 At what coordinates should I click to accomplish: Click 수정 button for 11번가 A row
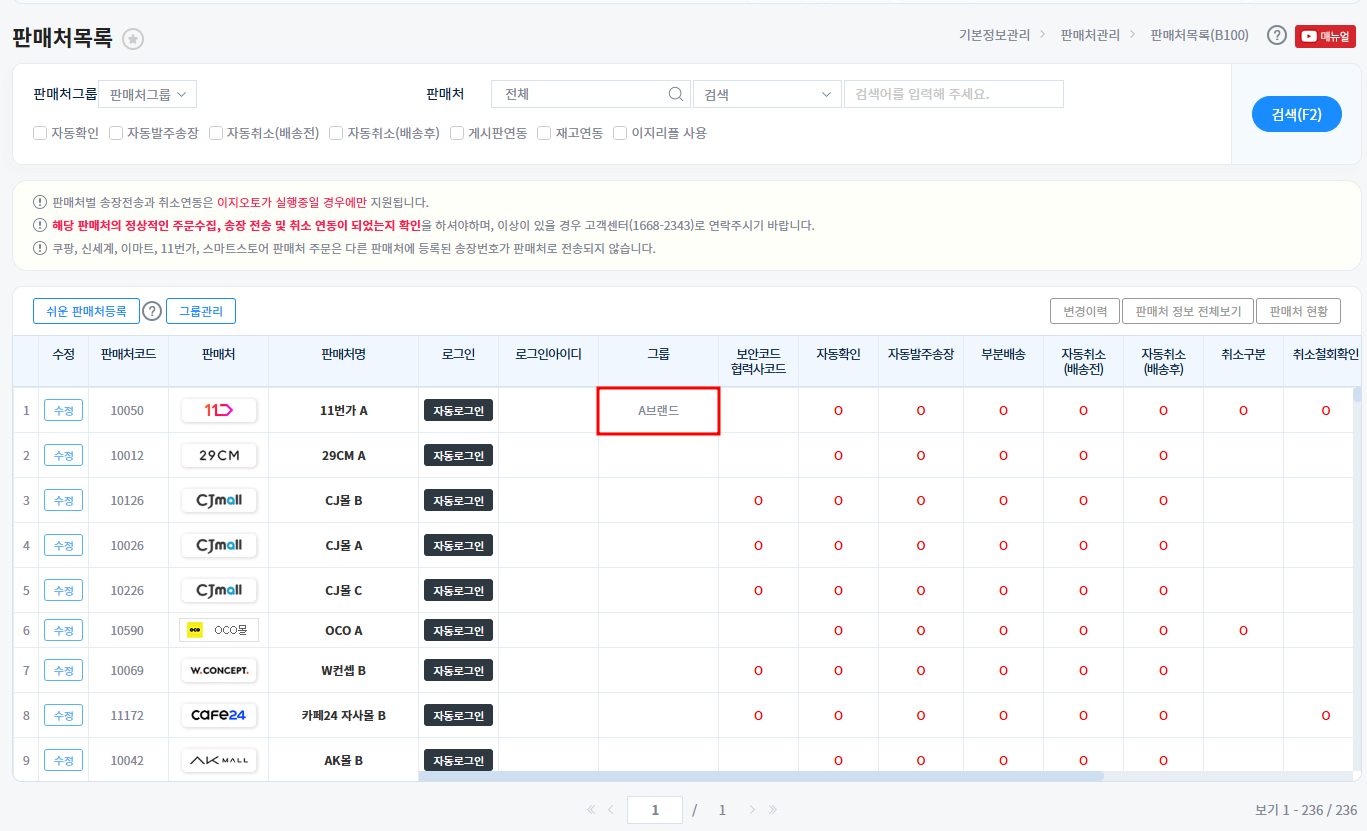[x=63, y=410]
